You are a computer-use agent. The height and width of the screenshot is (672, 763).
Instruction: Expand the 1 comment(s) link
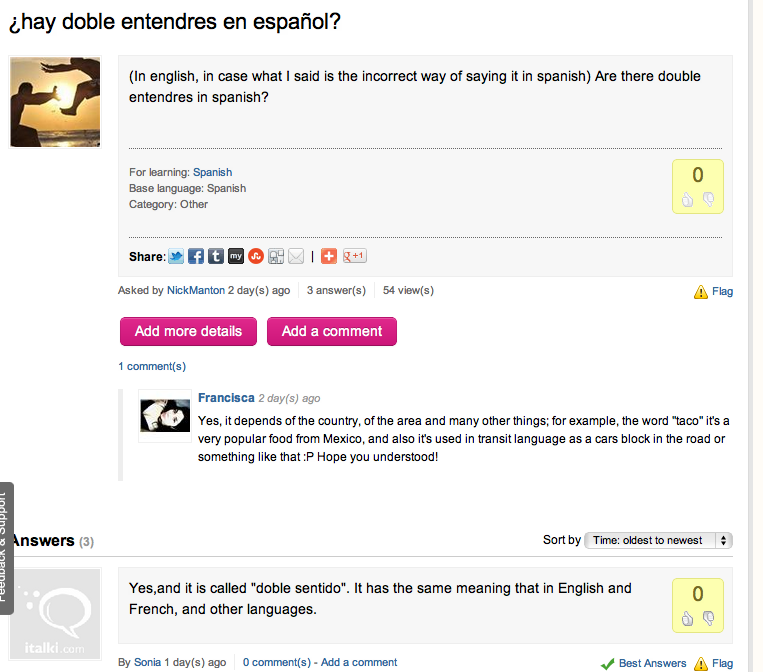pos(152,366)
